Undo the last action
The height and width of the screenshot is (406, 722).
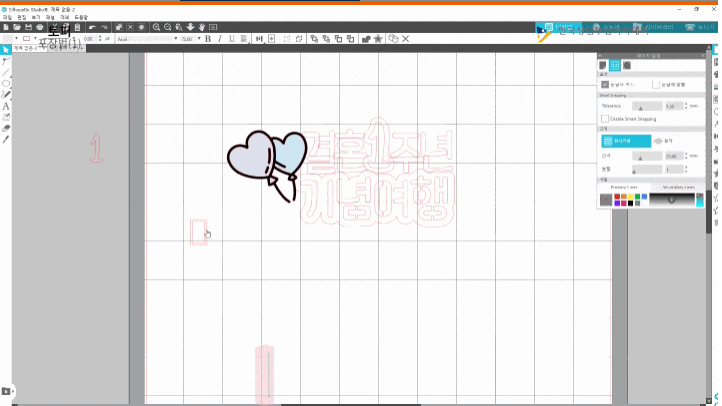tap(92, 27)
